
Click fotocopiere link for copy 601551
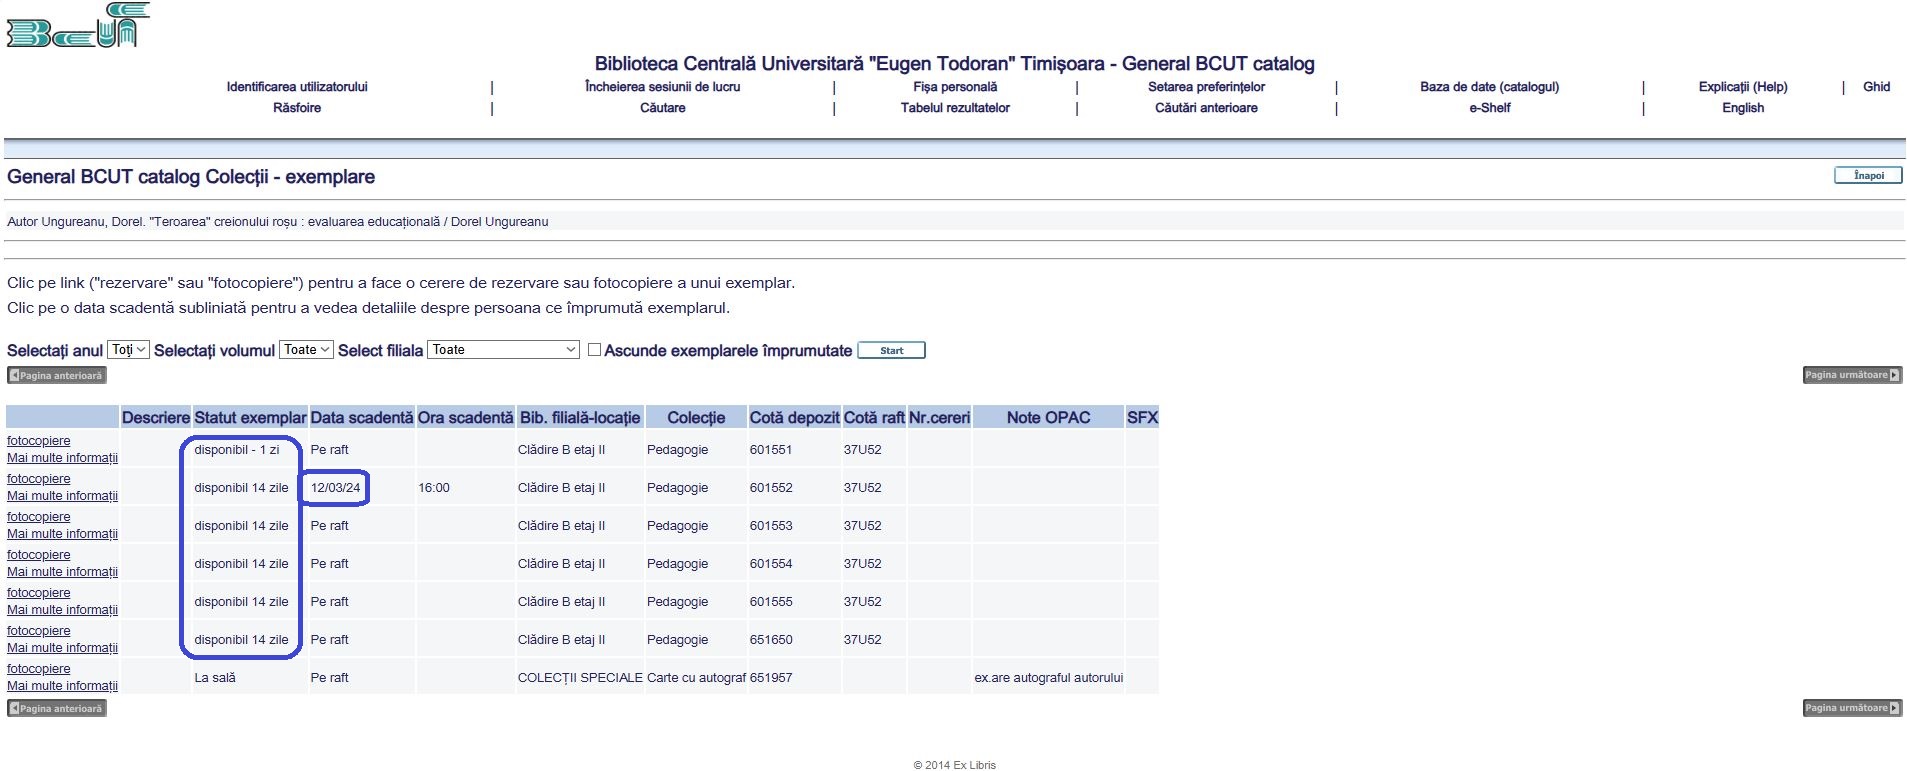[39, 441]
